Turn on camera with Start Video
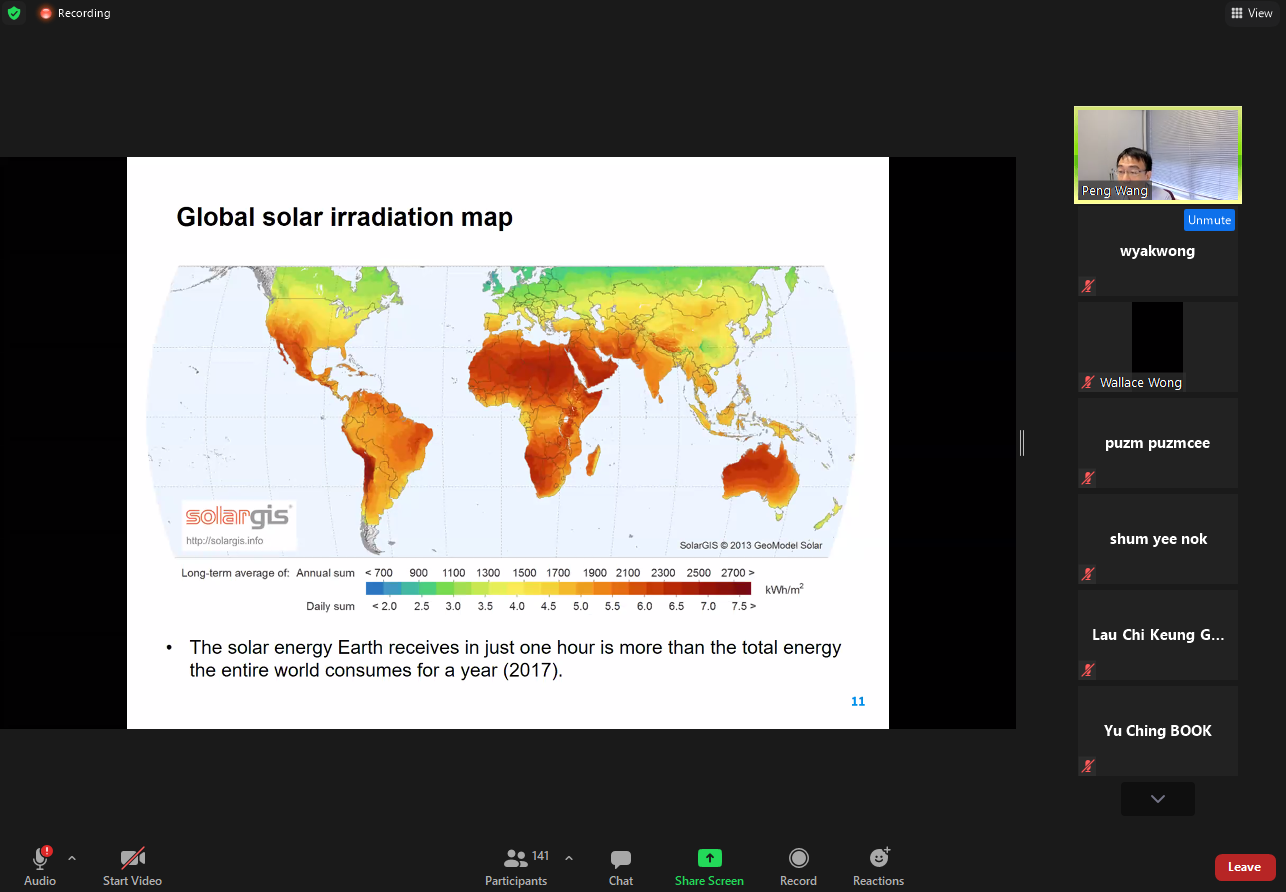Image resolution: width=1286 pixels, height=892 pixels. point(132,866)
